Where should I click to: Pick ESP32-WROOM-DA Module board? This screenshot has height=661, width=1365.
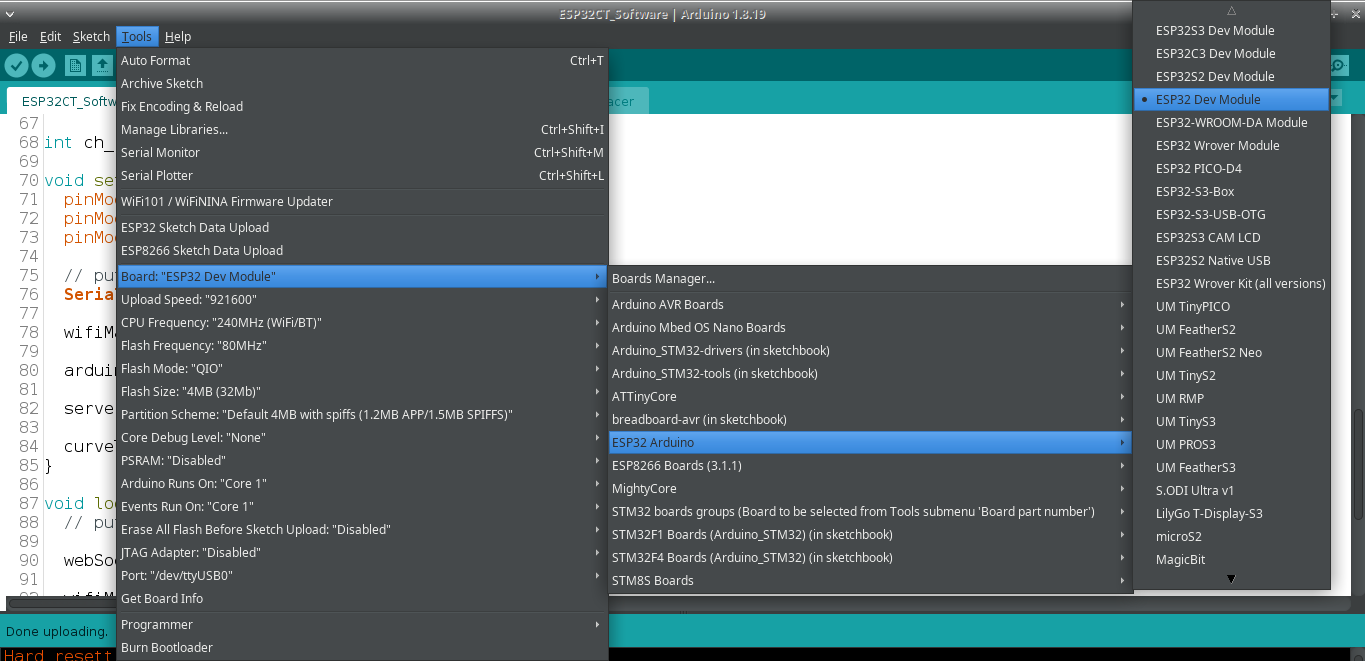point(1231,122)
